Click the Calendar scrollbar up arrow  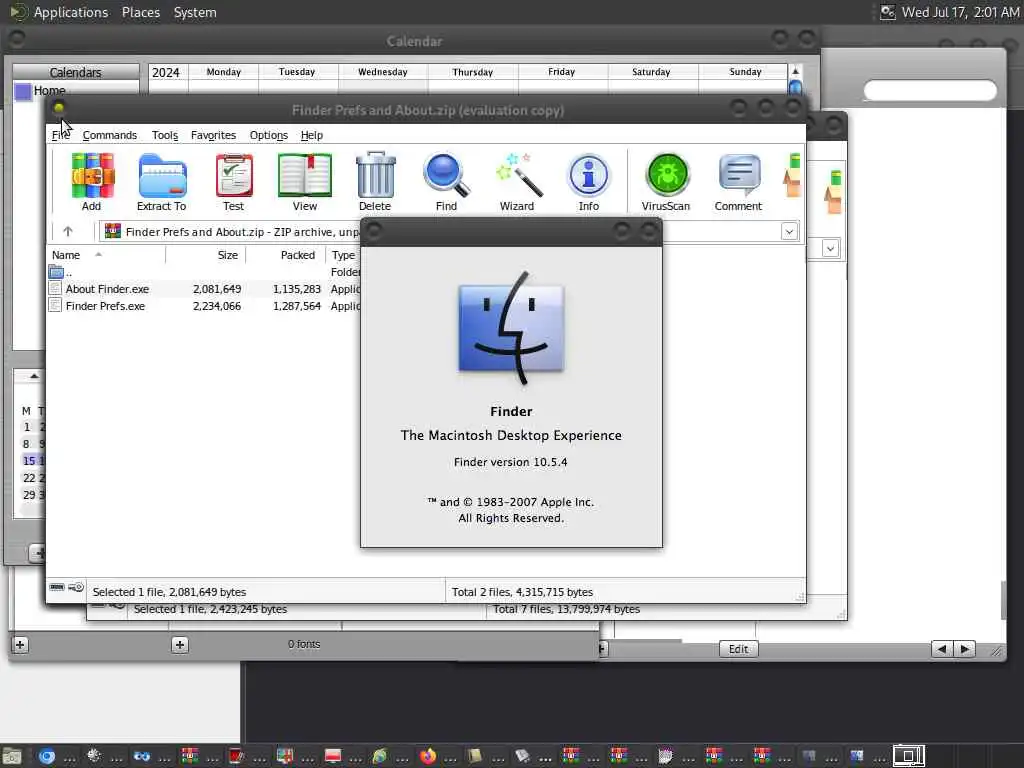click(x=795, y=71)
